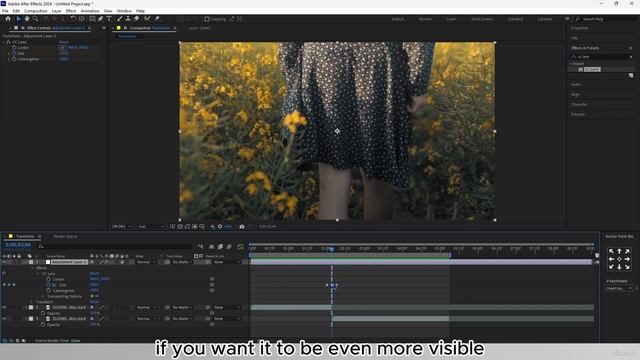Image resolution: width=640 pixels, height=360 pixels.
Task: Toggle the Frame Blending icon in timeline
Action: (220, 247)
